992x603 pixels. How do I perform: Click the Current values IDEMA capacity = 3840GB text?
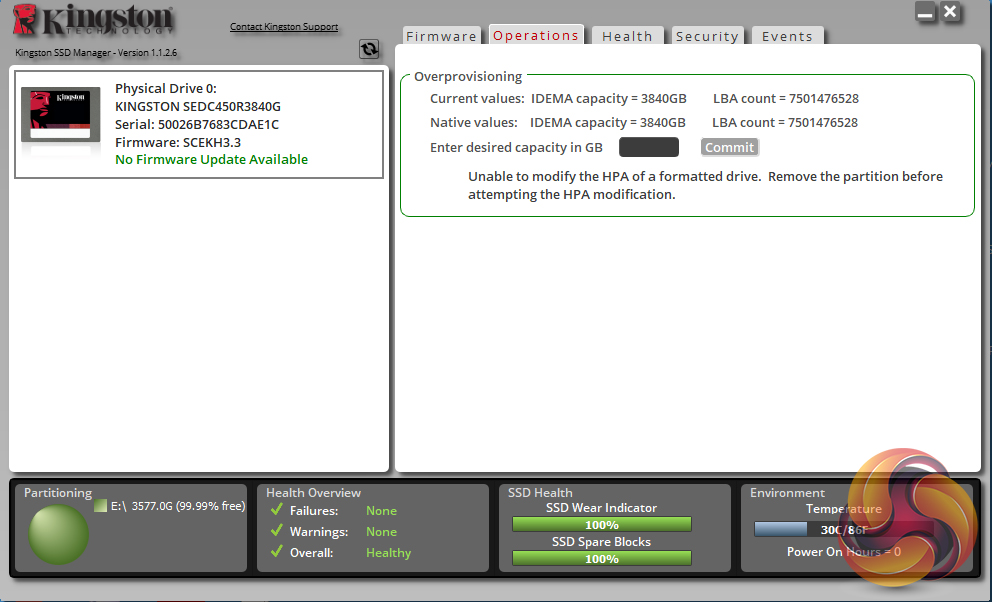[609, 99]
